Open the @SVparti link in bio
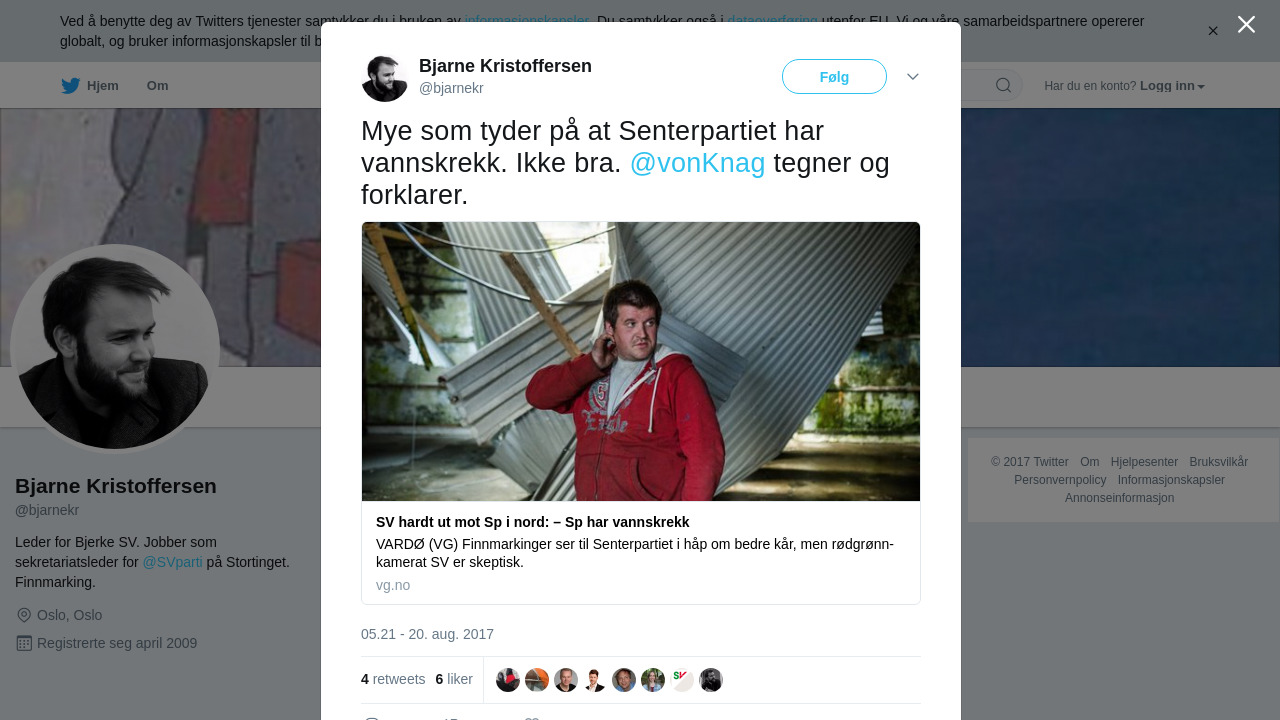The image size is (1280, 720). point(172,562)
